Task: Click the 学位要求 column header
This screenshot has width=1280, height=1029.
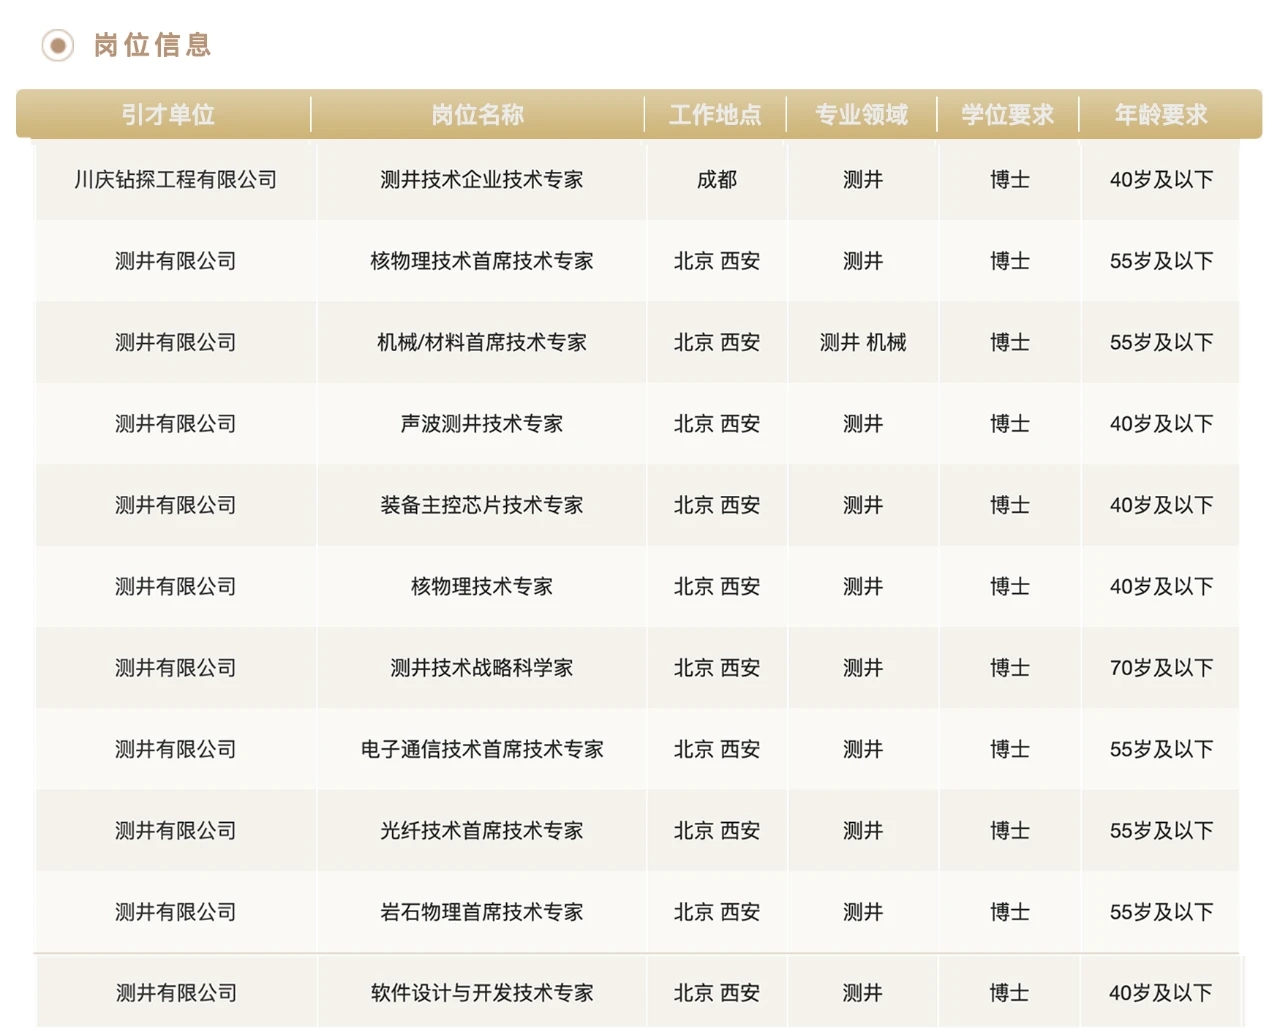Action: 1008,115
